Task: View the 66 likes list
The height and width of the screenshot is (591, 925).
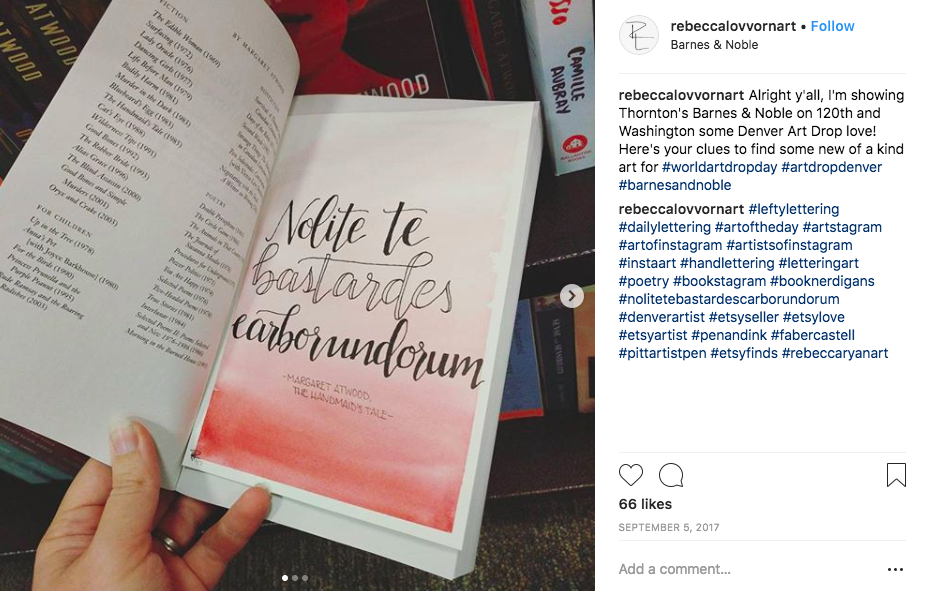Action: click(645, 504)
